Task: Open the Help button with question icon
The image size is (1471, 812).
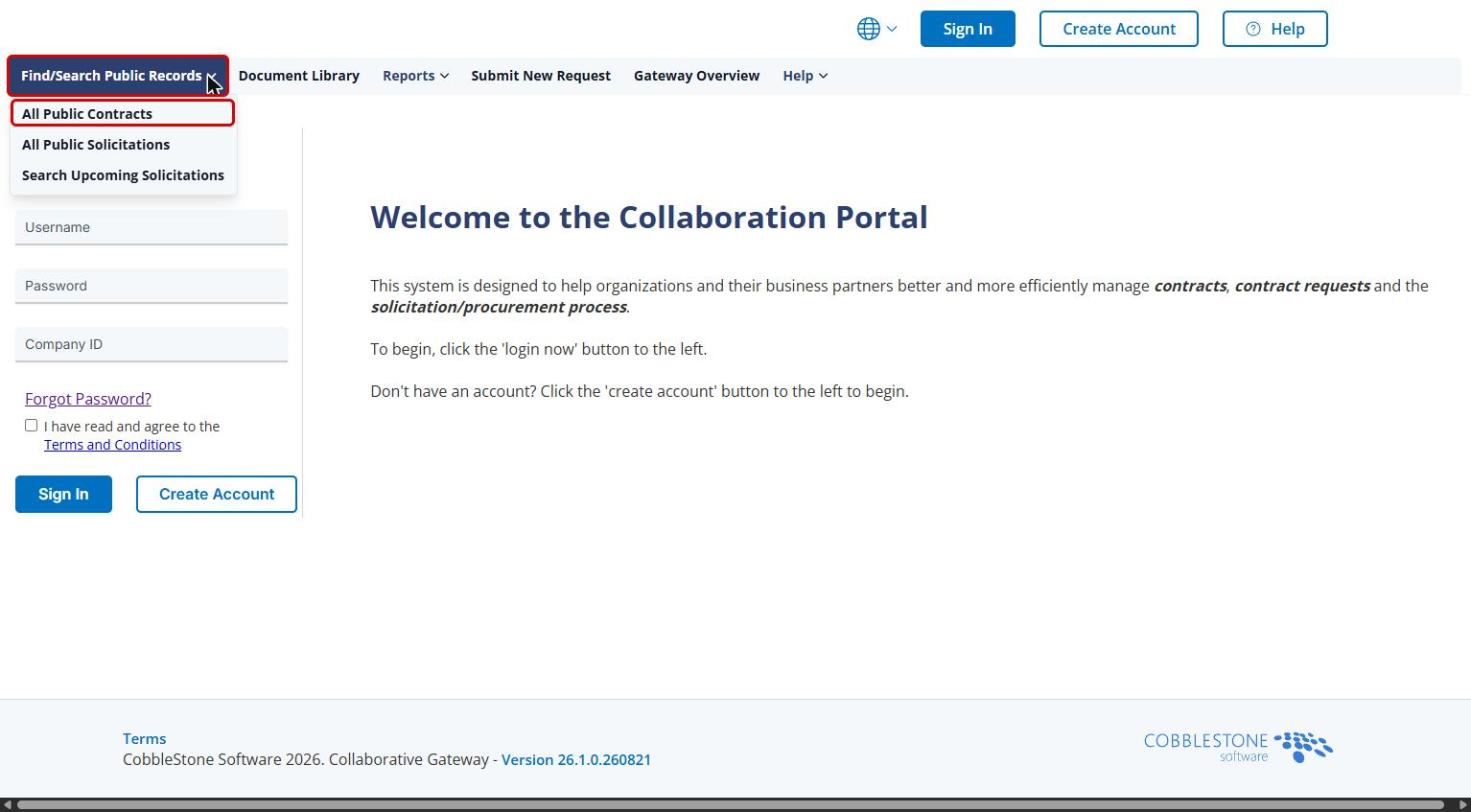Action: (1275, 29)
